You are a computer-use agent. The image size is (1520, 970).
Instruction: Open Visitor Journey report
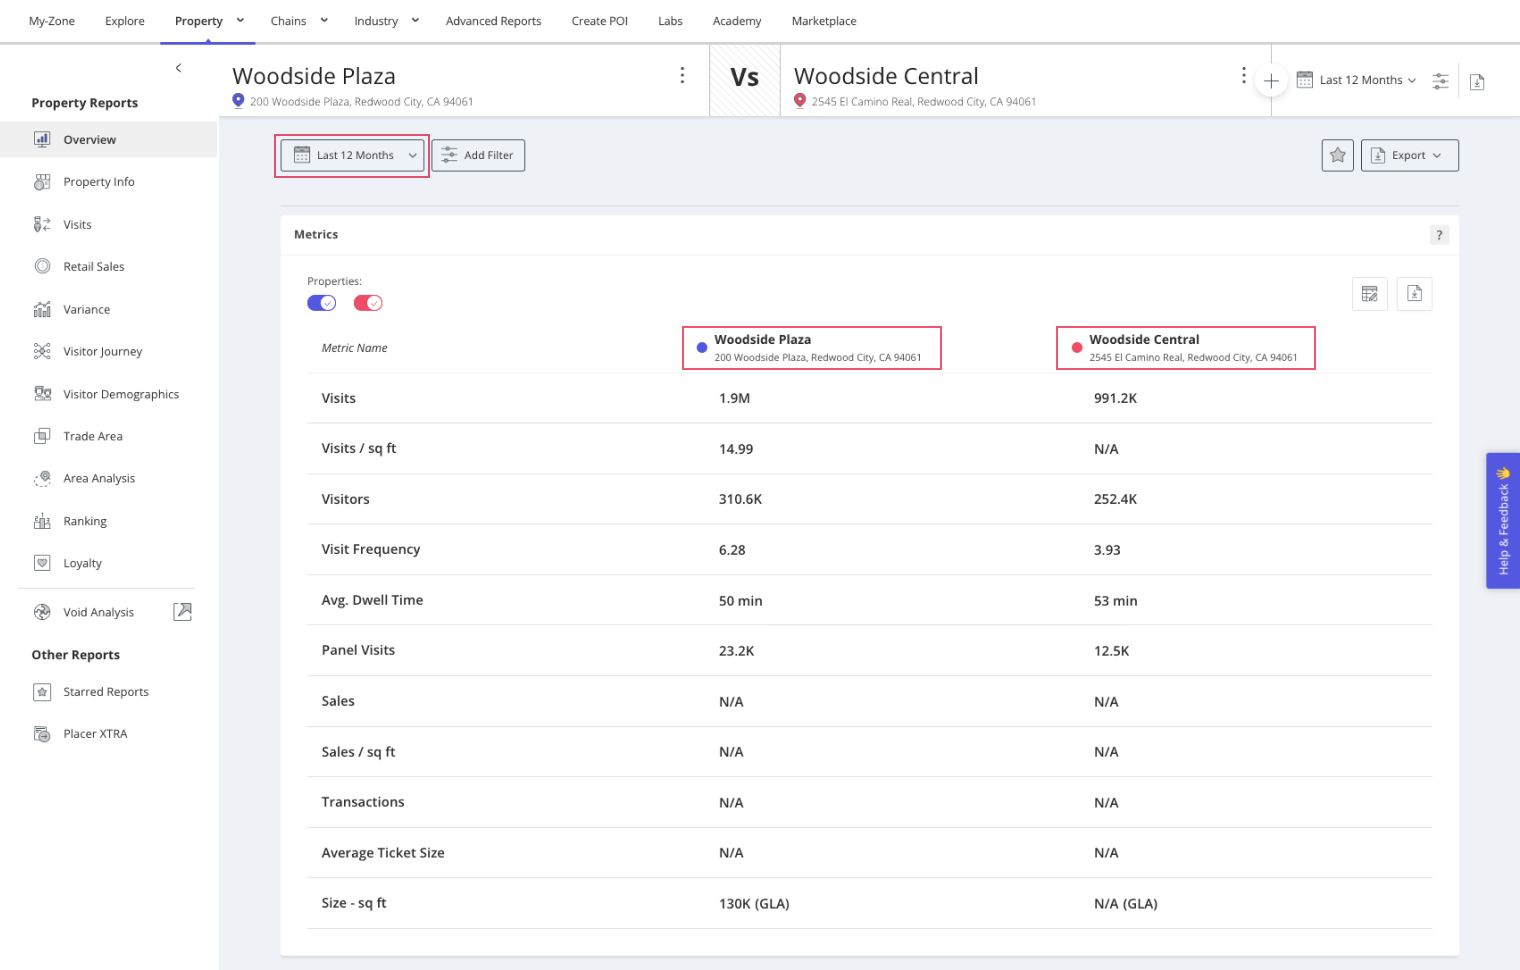coord(102,352)
